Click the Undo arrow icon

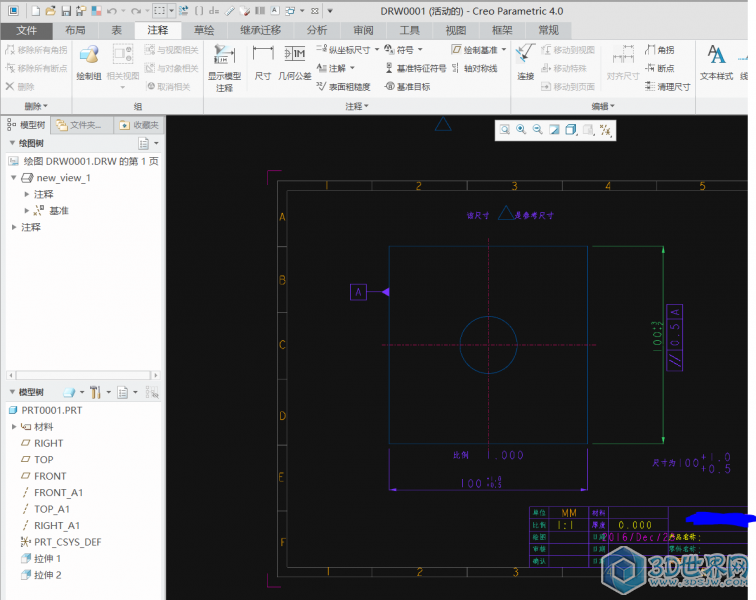[x=112, y=11]
